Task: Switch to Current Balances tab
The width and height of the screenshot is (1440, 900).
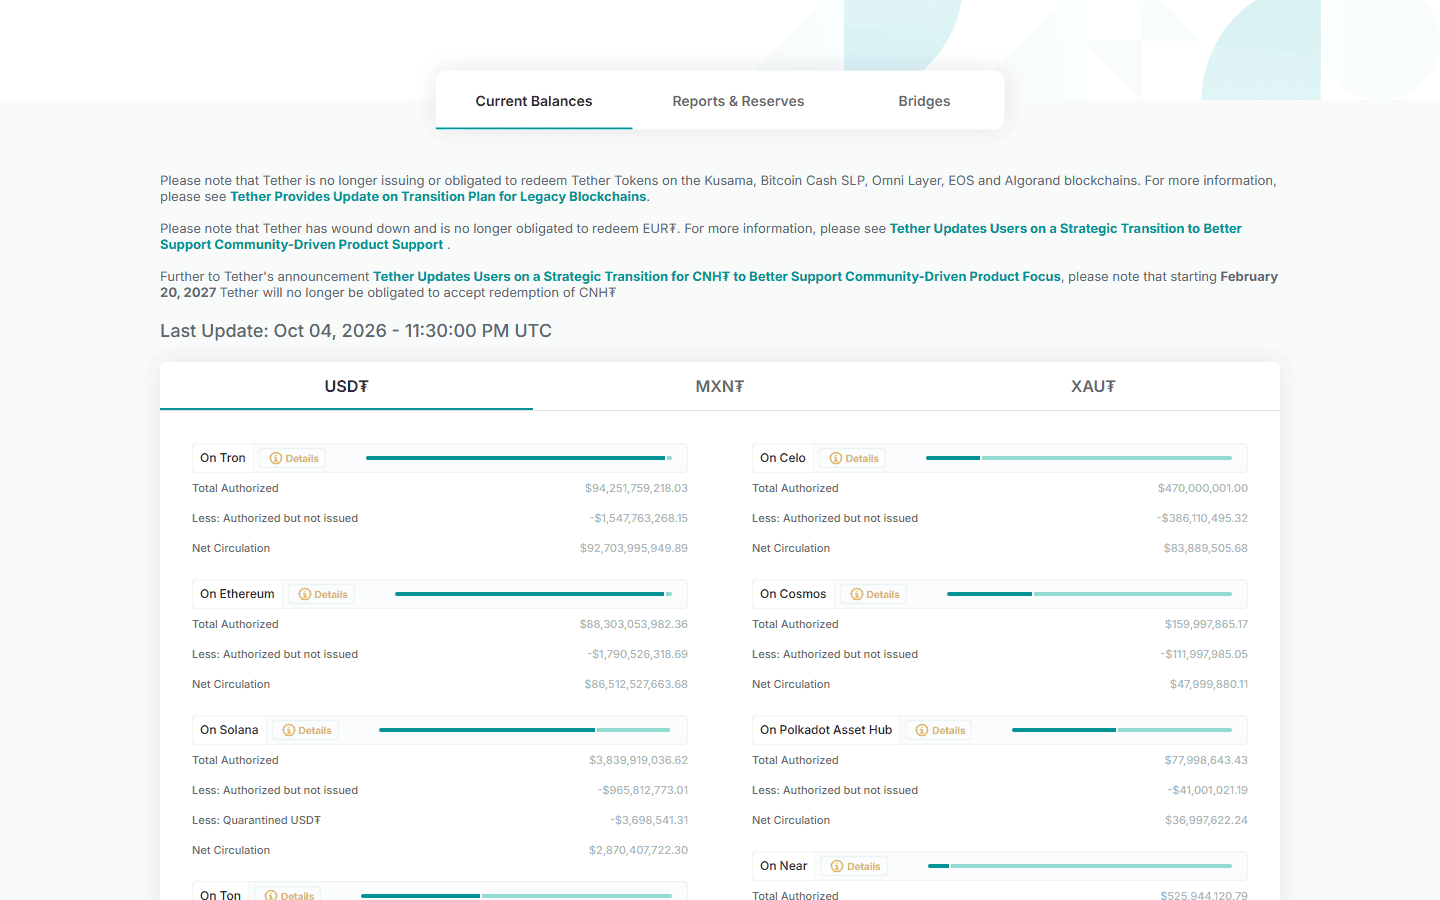Action: point(534,101)
